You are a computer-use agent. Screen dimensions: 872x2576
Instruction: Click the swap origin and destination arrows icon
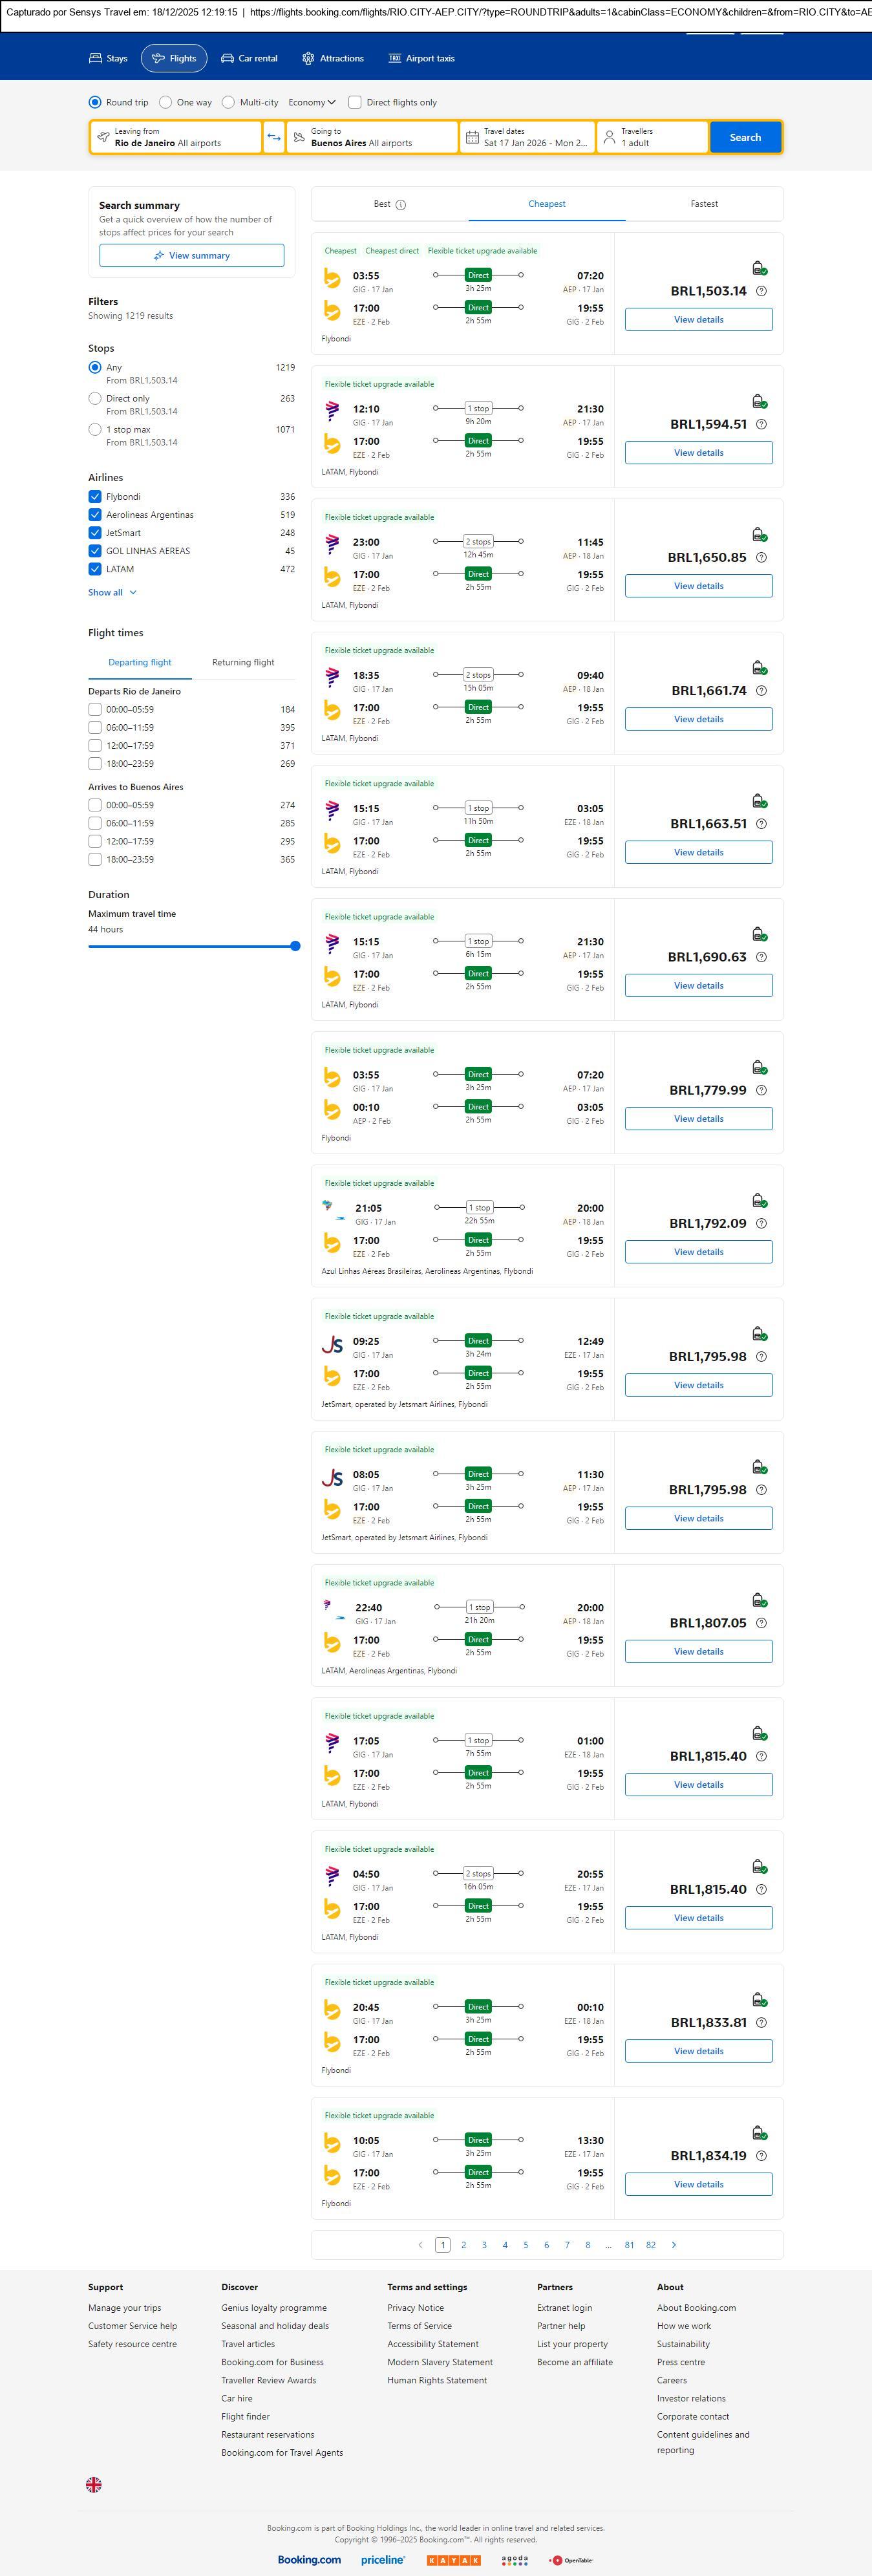coord(274,137)
